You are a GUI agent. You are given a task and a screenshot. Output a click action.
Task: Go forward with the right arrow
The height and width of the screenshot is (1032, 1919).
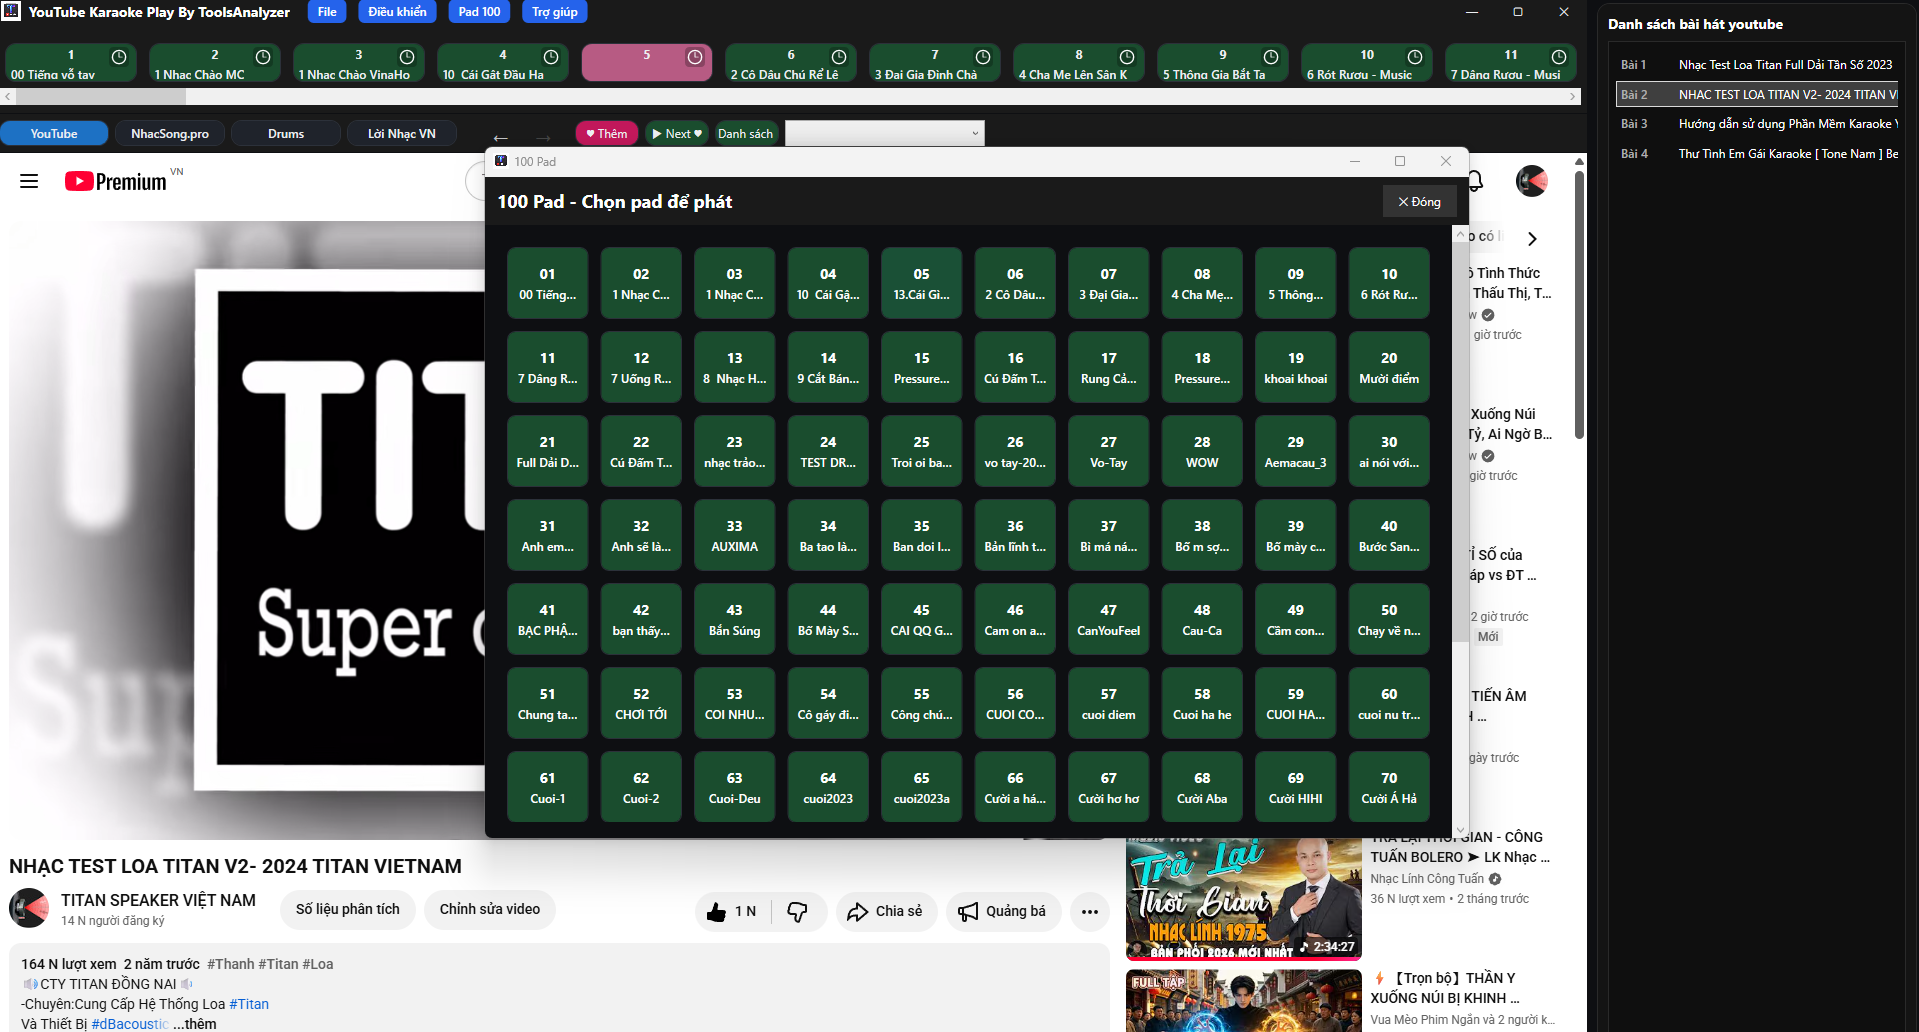click(543, 137)
